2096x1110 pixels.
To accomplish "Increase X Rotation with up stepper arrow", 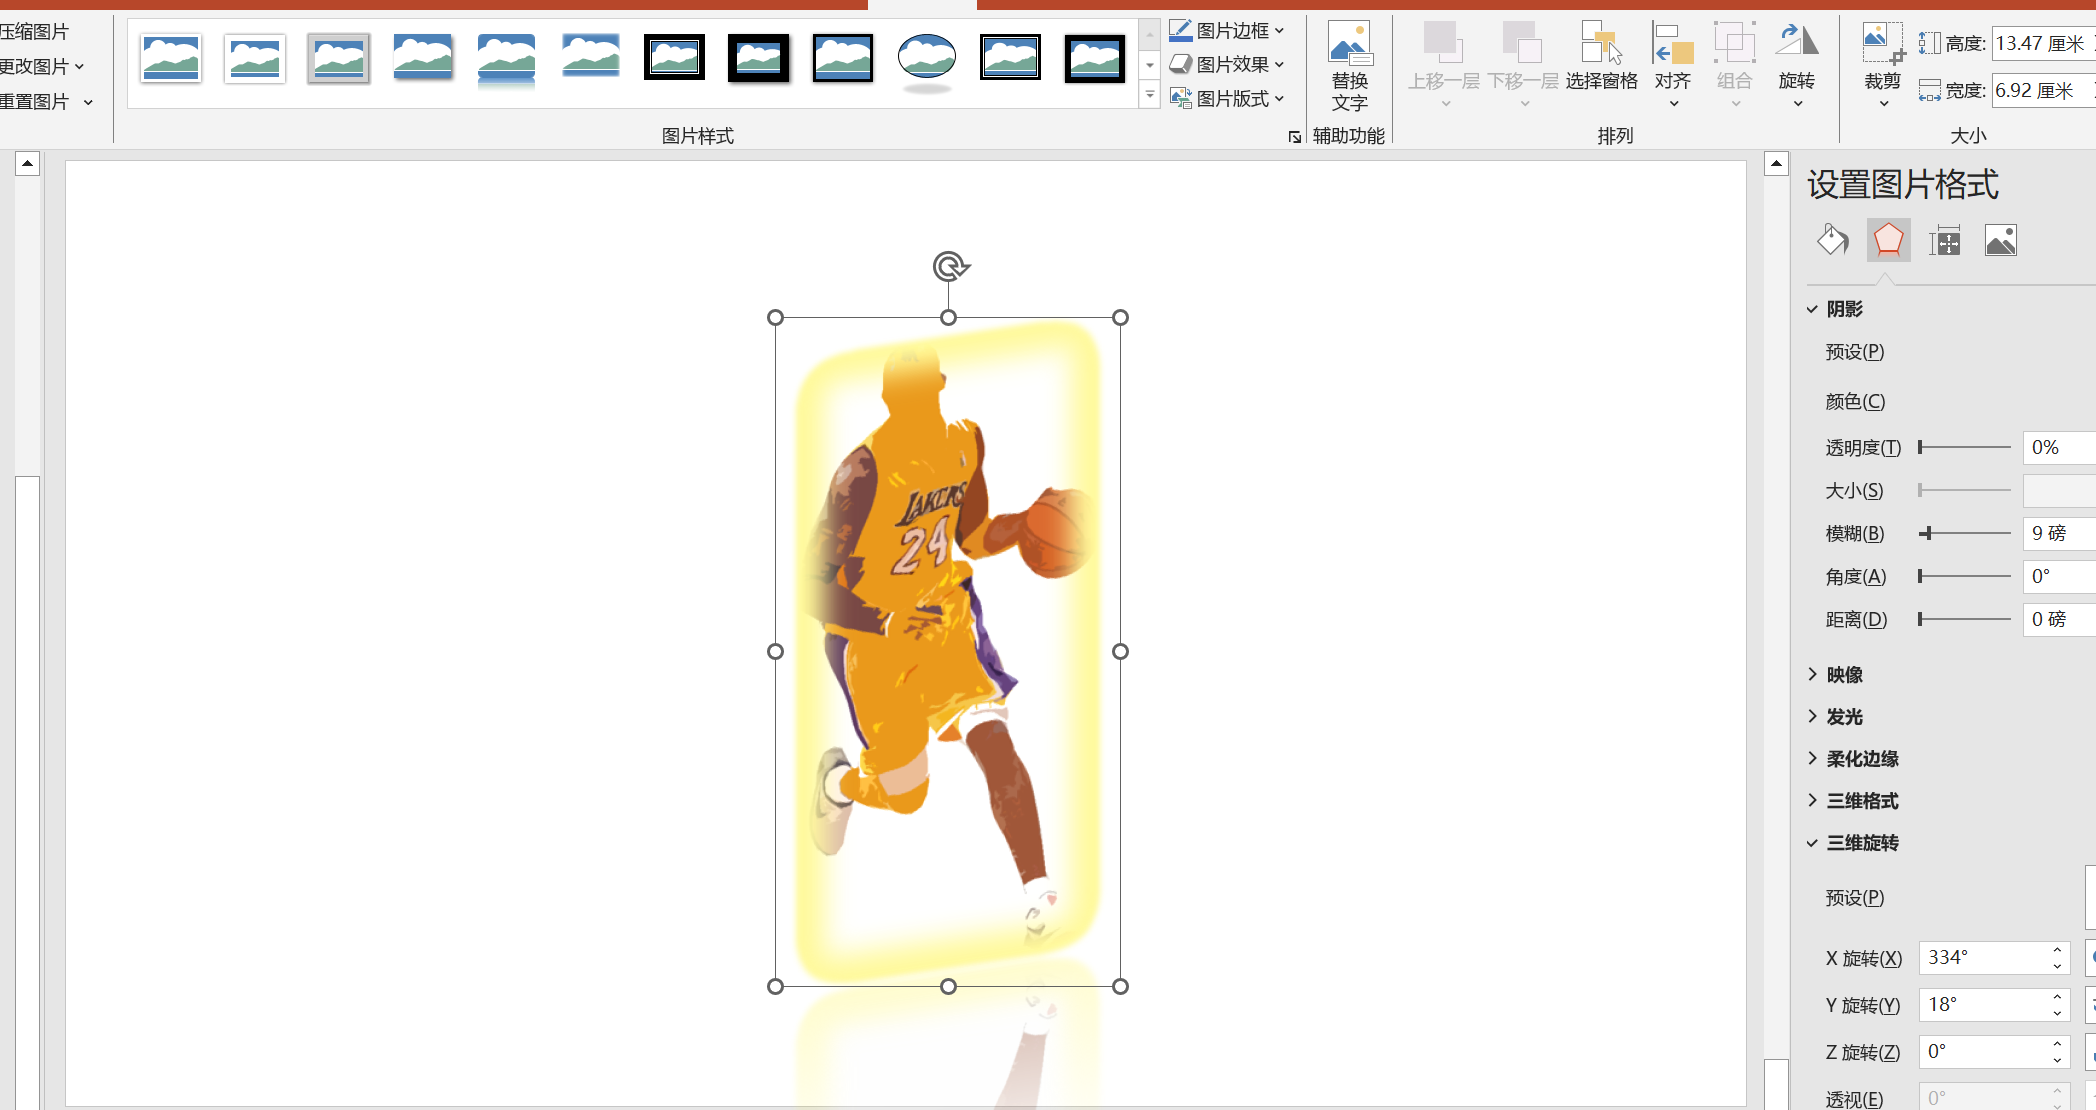I will 2057,950.
